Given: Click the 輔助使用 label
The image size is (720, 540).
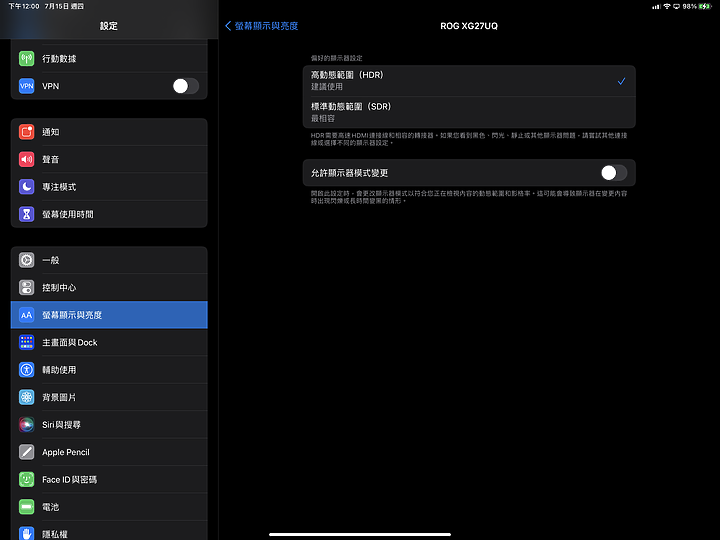Looking at the screenshot, I should point(59,370).
